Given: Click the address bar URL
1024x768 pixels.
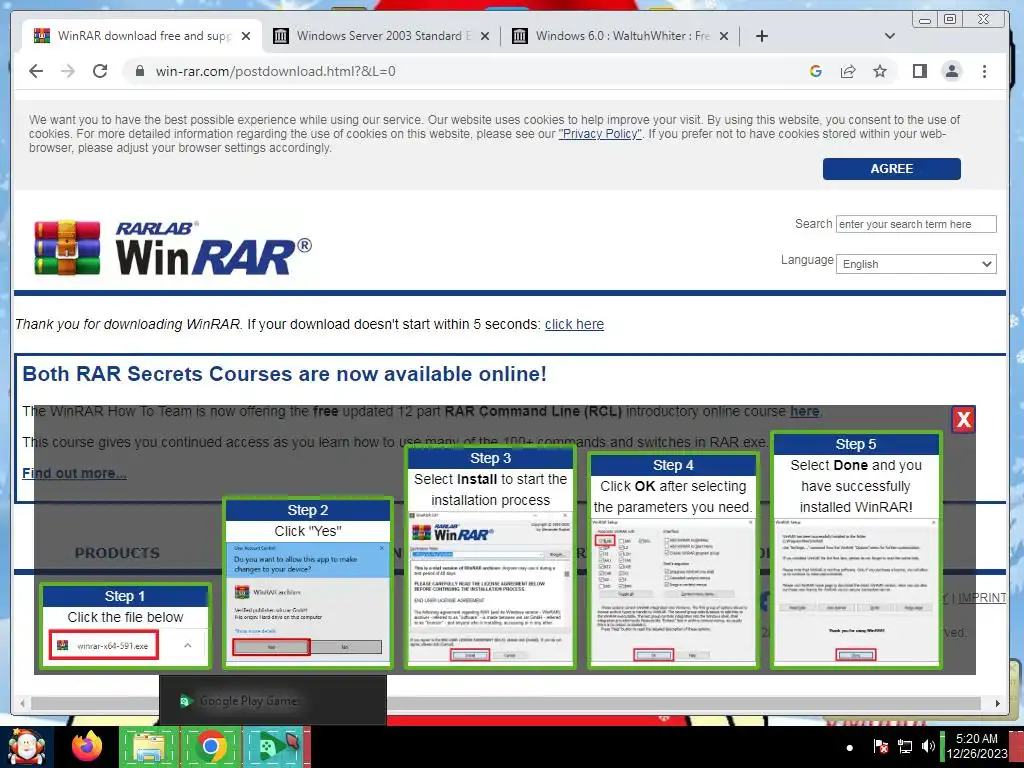Looking at the screenshot, I should pos(276,71).
